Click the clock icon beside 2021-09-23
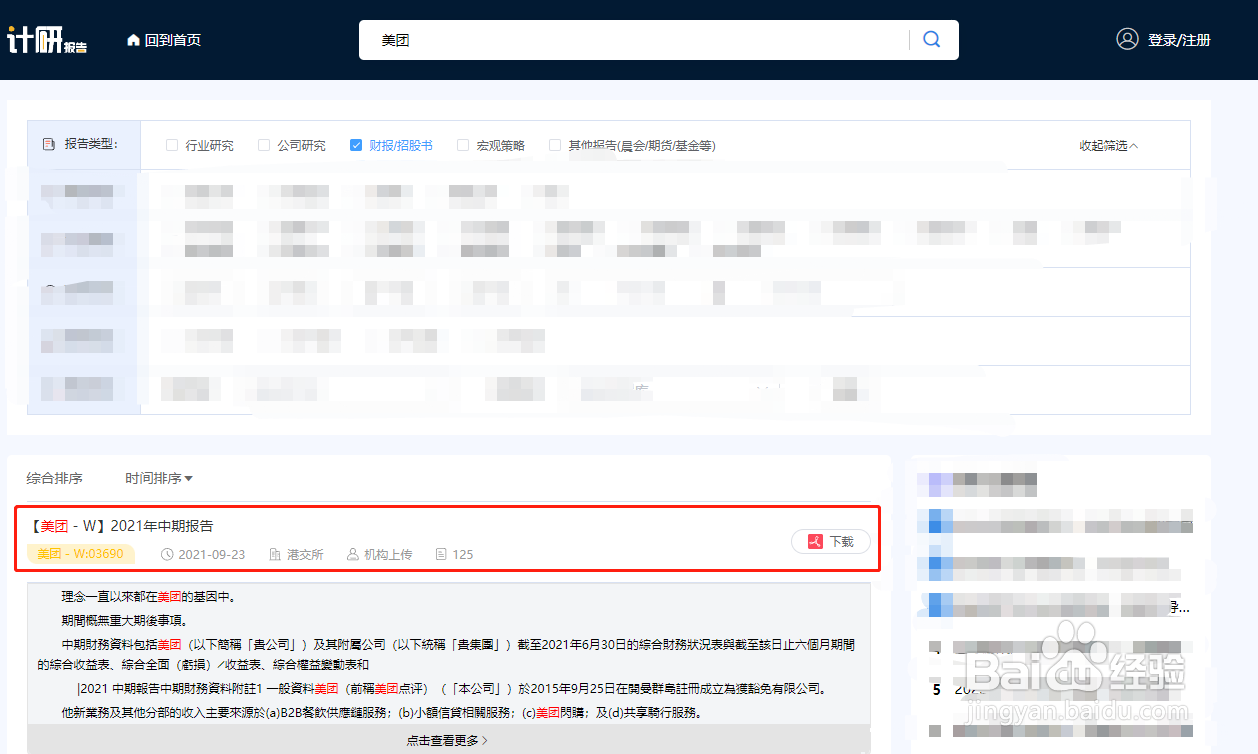The image size is (1258, 754). point(167,554)
